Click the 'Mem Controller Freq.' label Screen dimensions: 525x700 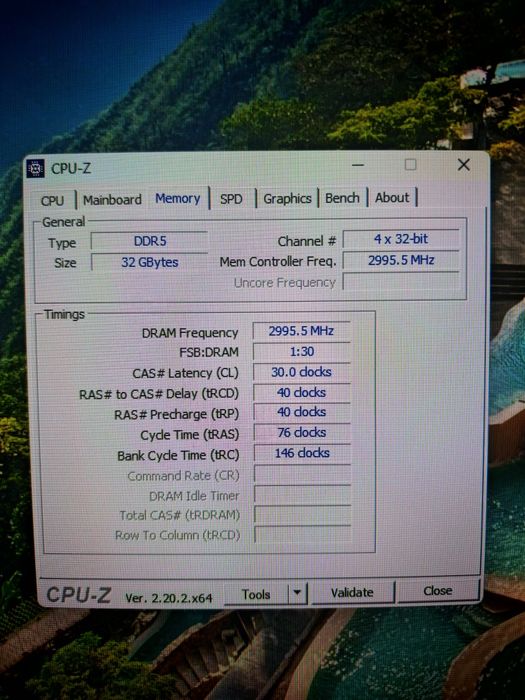point(278,262)
